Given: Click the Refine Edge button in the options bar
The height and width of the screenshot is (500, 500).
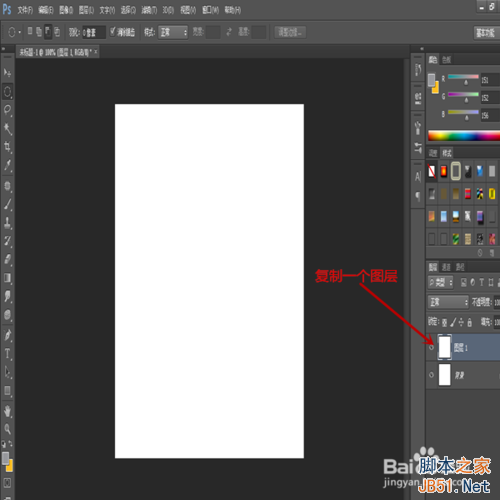Looking at the screenshot, I should pos(290,32).
